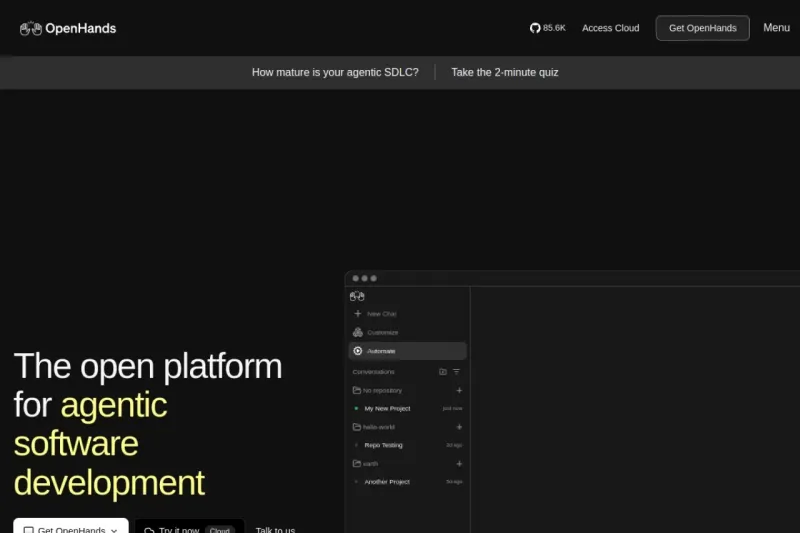Open the My New Project conversation
Image resolution: width=800 pixels, height=533 pixels.
tap(387, 409)
